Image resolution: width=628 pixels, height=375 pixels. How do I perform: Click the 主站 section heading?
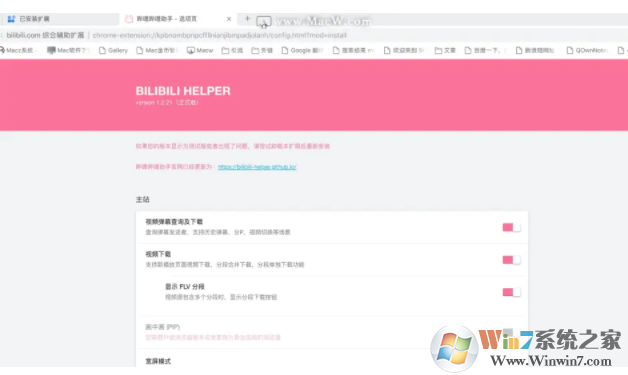click(x=143, y=199)
